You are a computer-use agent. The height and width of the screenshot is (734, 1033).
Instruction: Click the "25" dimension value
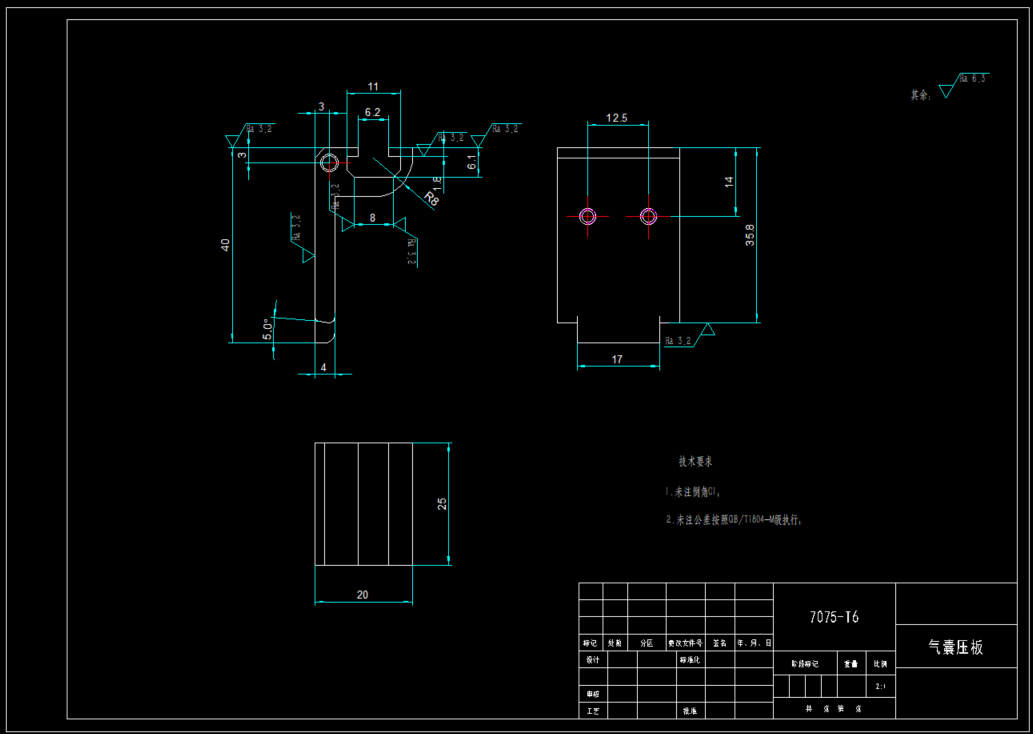pyautogui.click(x=442, y=504)
